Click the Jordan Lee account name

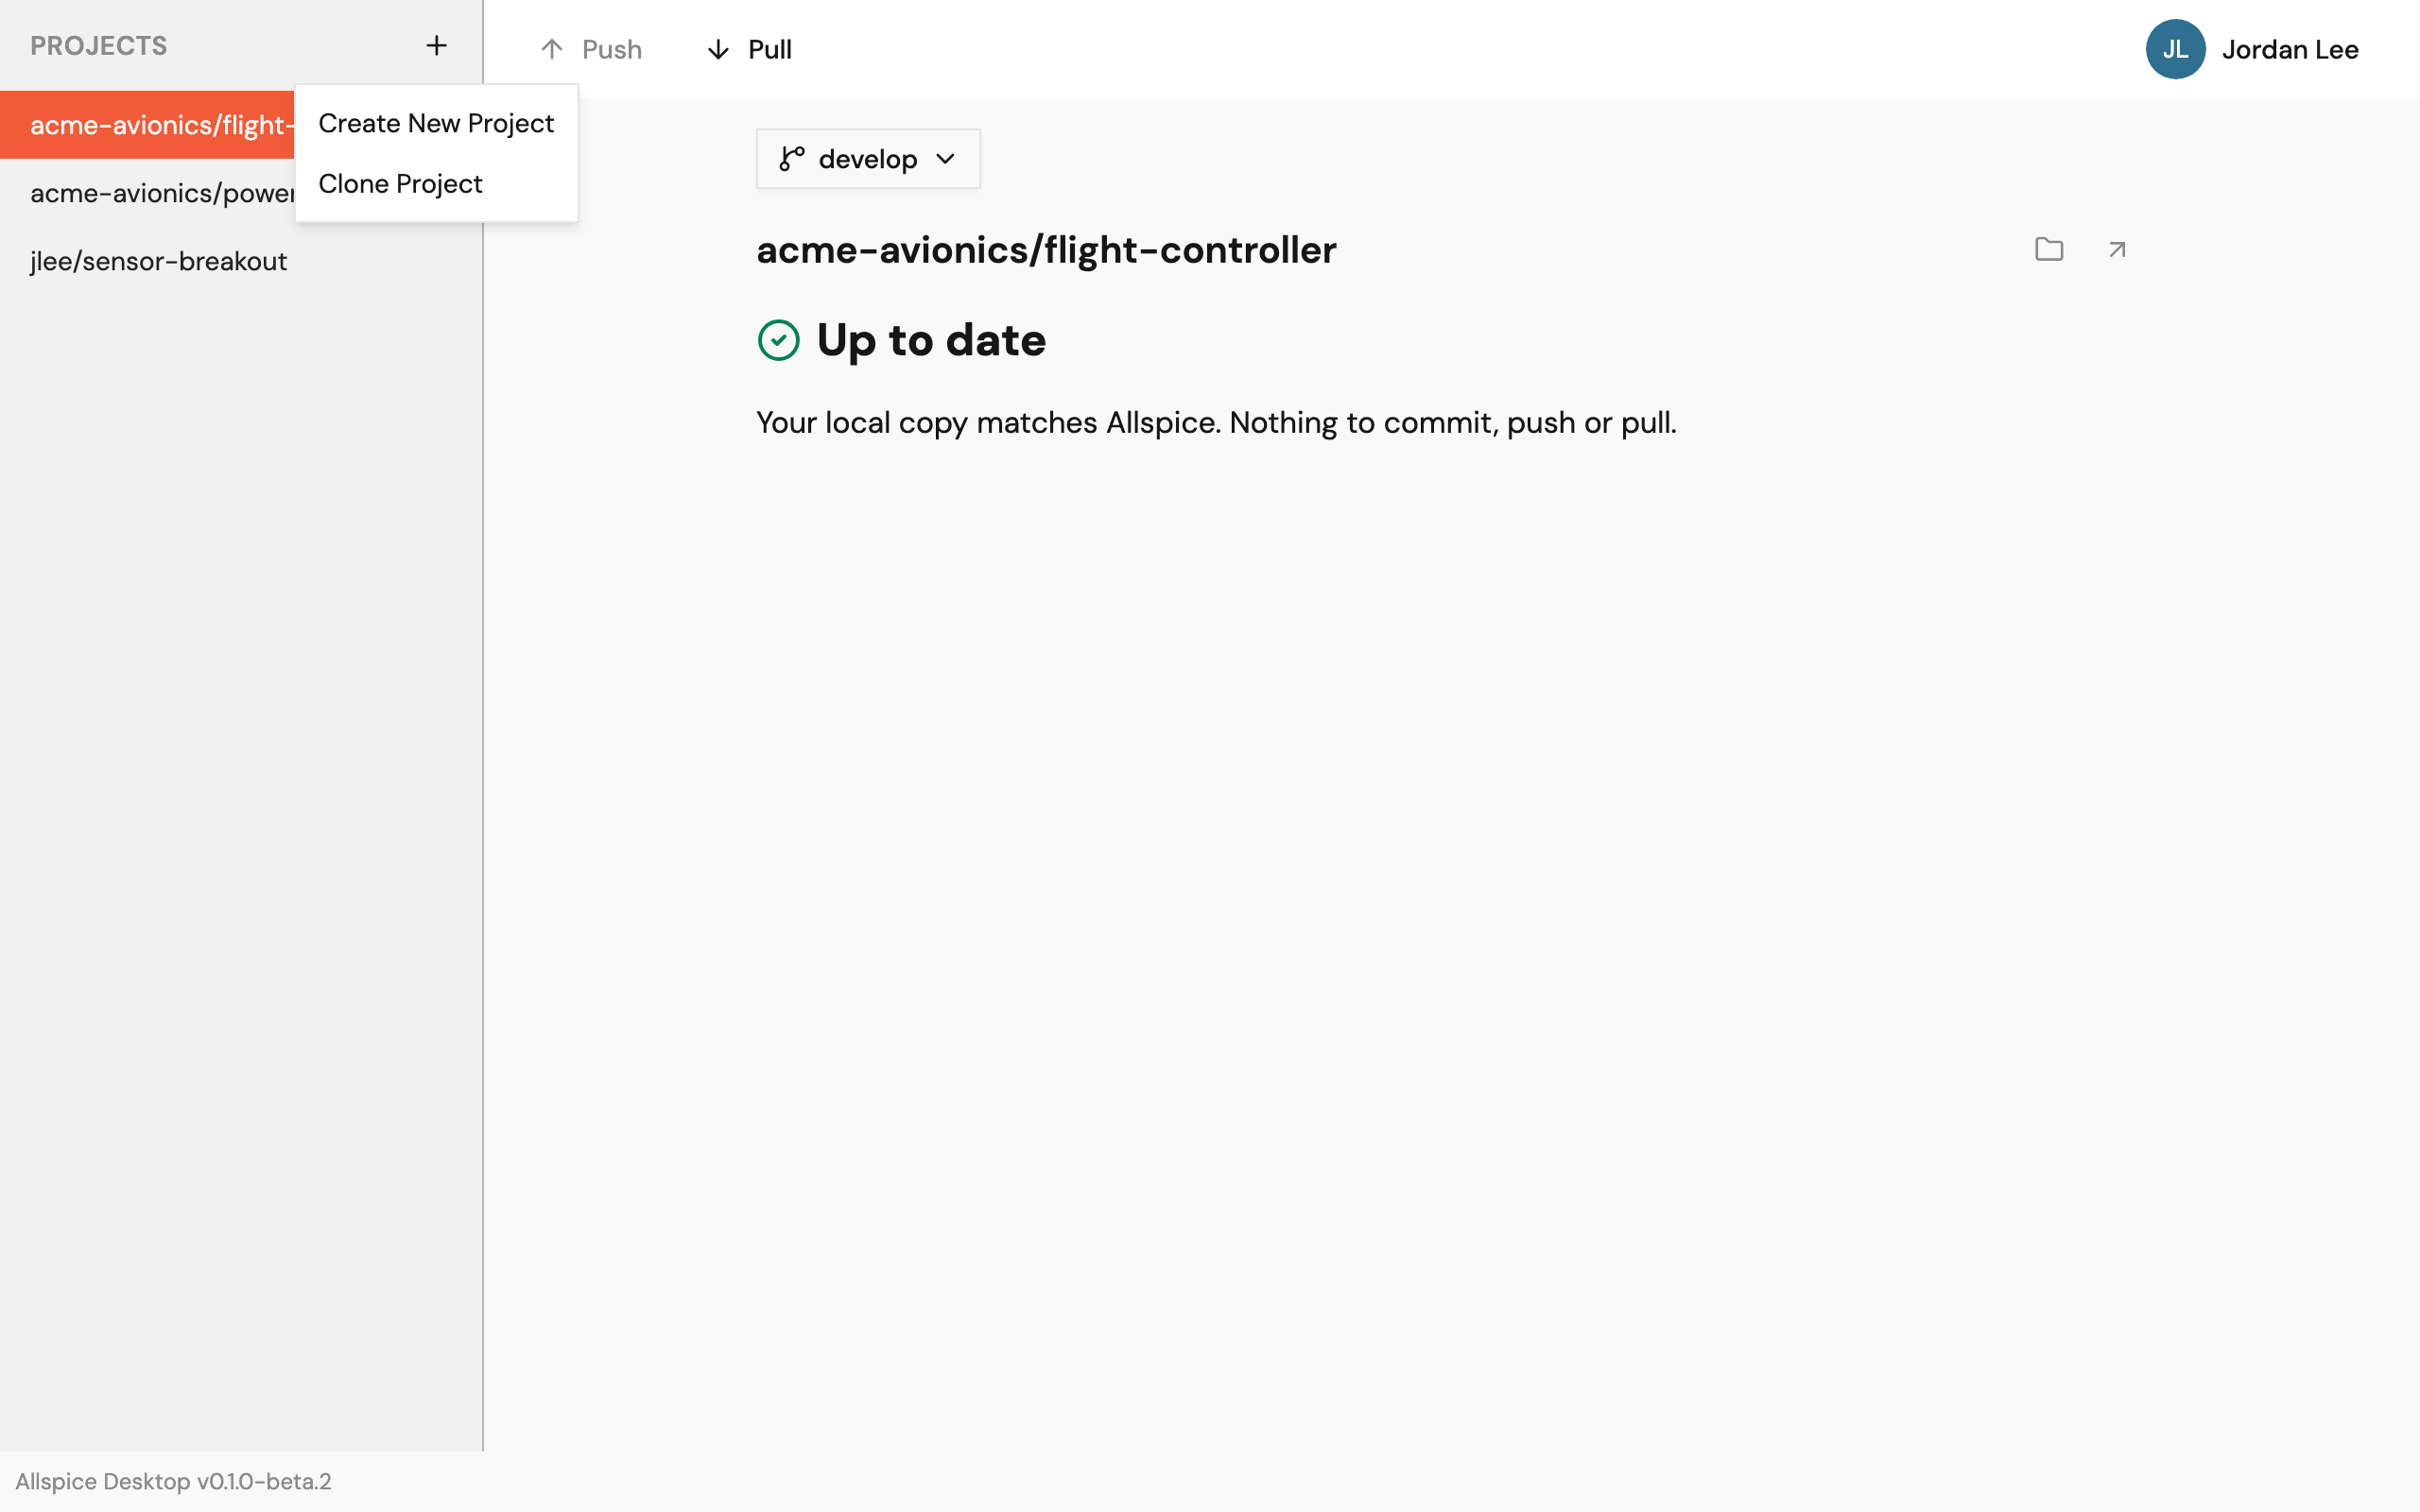(2290, 49)
